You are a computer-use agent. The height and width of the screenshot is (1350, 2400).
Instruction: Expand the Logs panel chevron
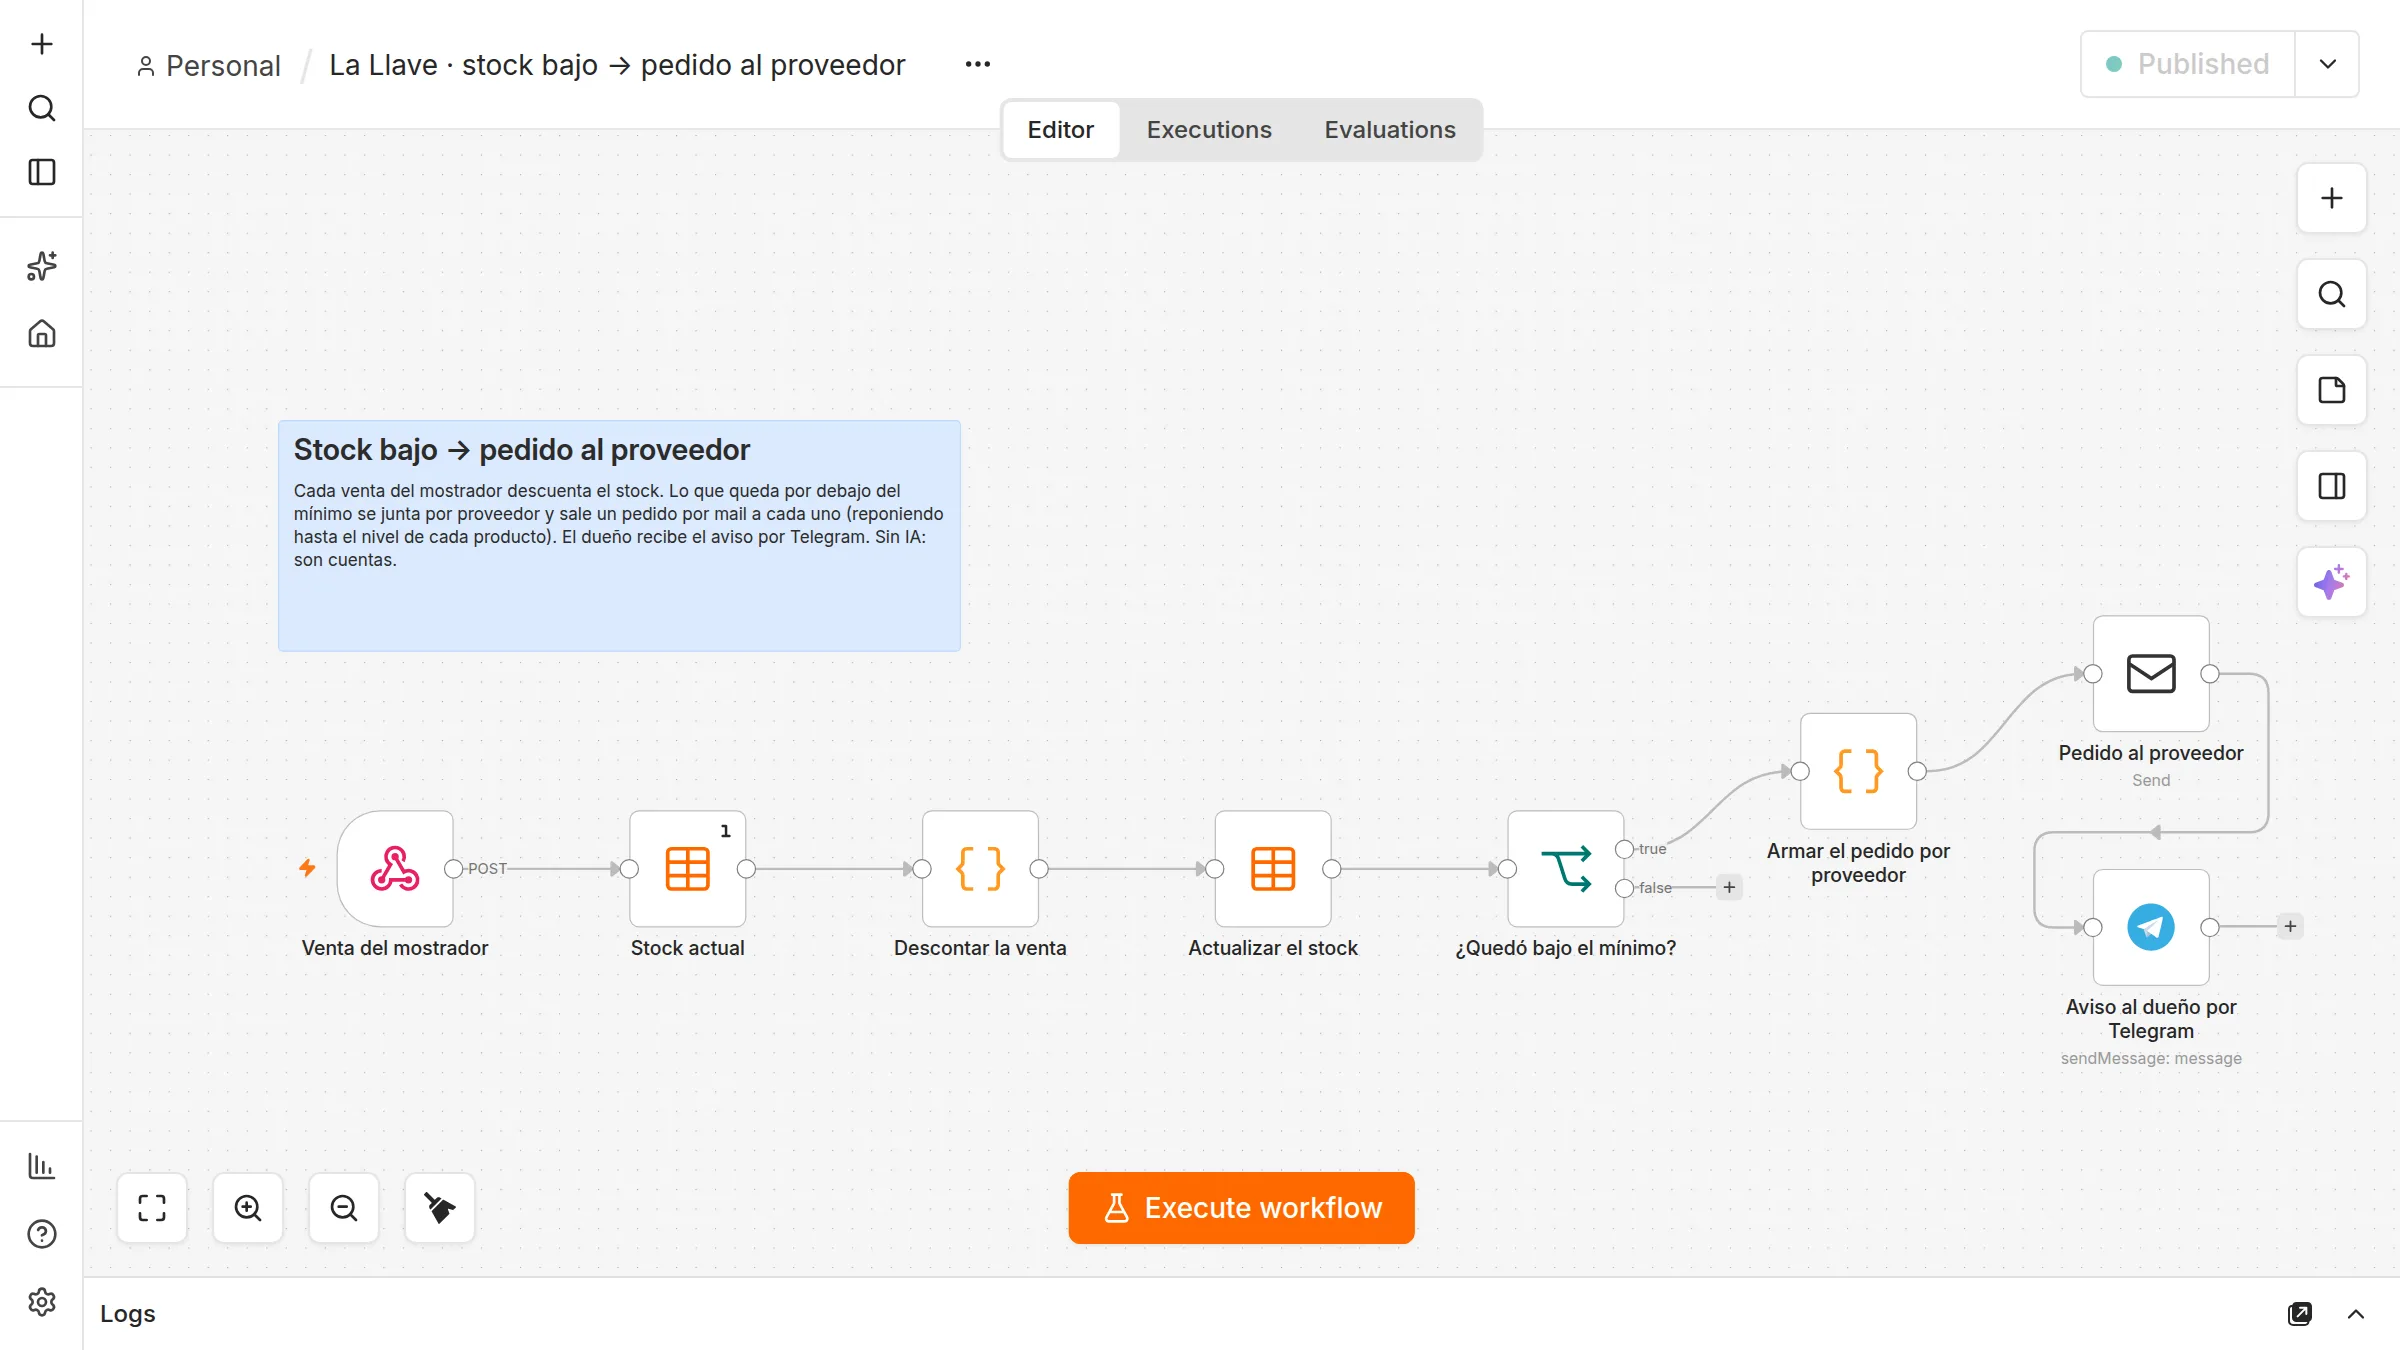(x=2356, y=1314)
